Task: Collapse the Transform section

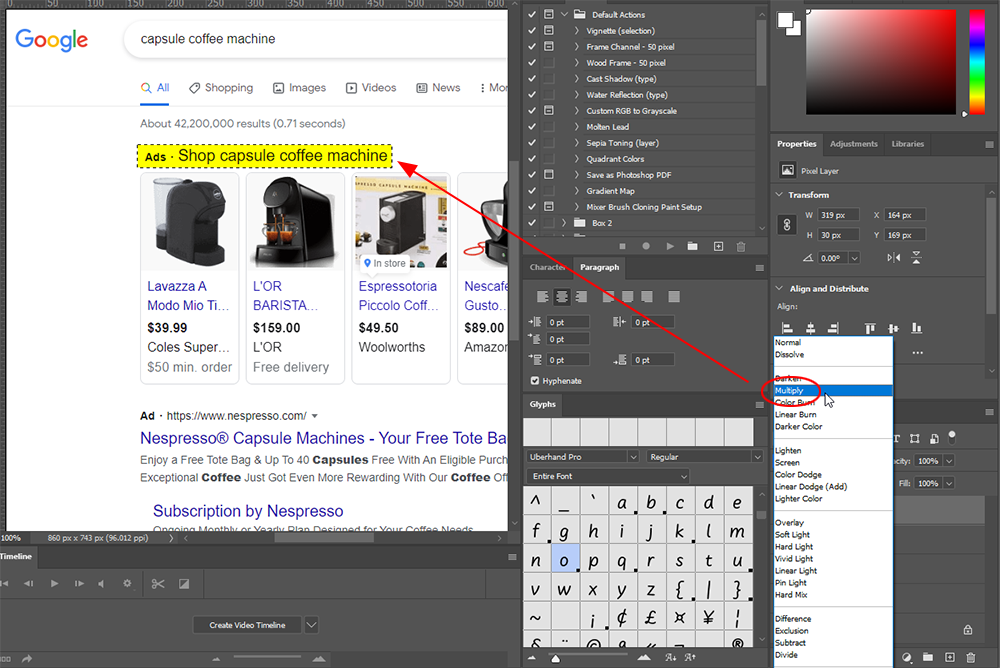Action: click(779, 195)
